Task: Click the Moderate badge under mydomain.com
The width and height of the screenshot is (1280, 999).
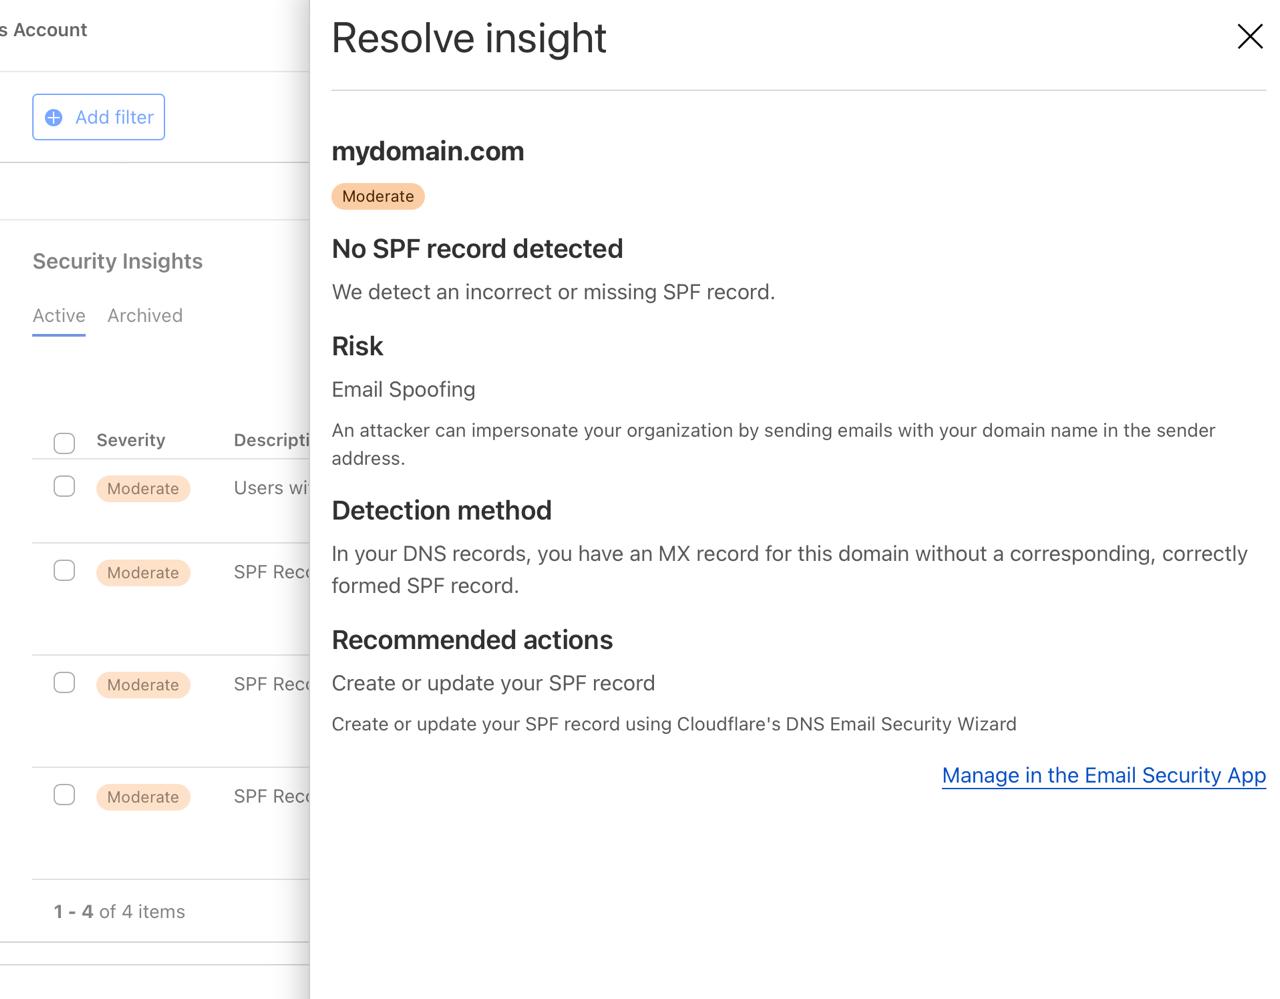Action: click(378, 197)
